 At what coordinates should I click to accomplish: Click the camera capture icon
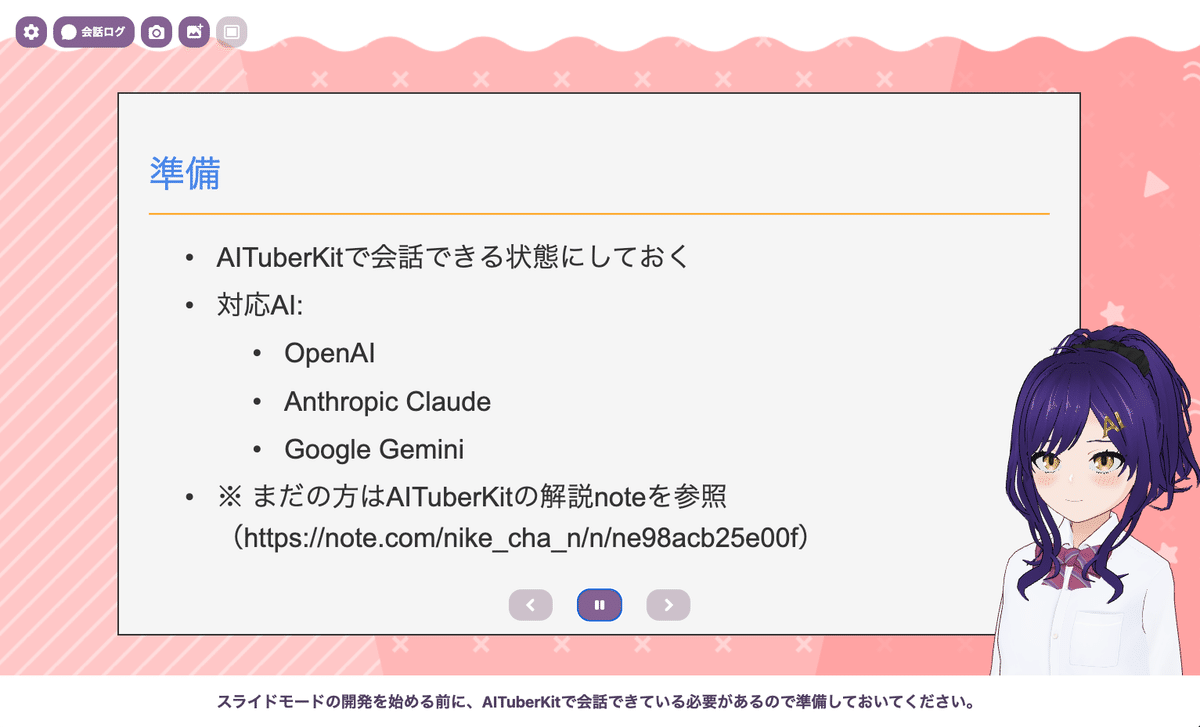click(x=157, y=32)
